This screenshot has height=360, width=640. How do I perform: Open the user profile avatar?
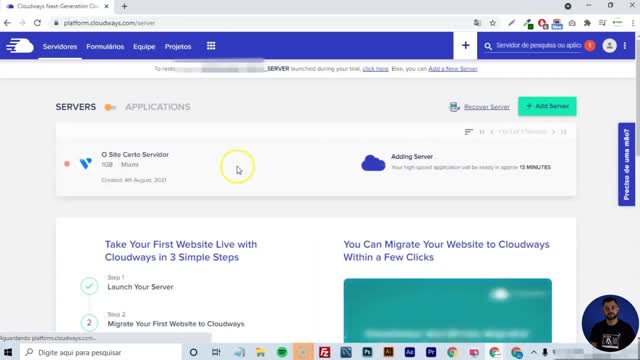(x=609, y=45)
